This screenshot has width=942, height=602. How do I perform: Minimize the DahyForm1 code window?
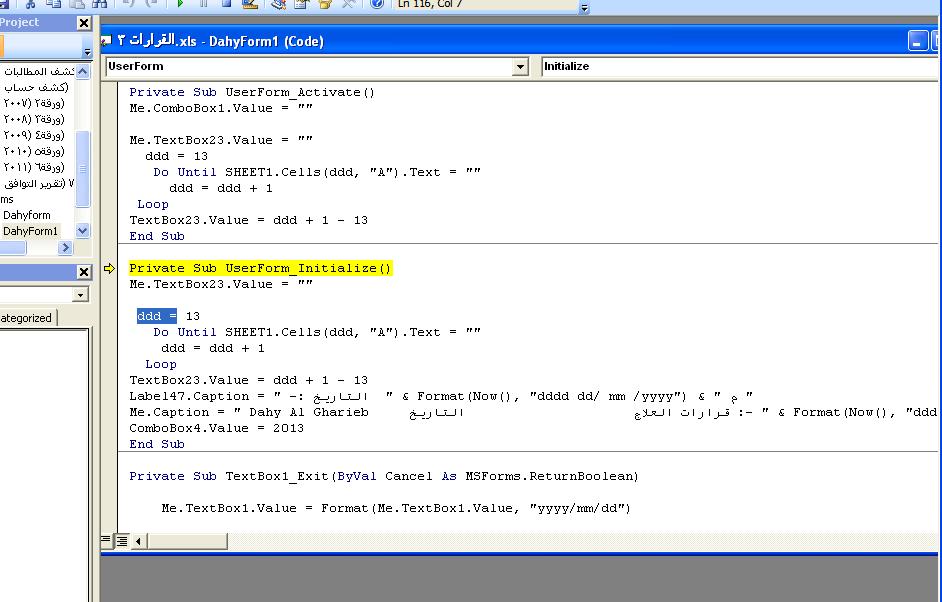coord(917,41)
